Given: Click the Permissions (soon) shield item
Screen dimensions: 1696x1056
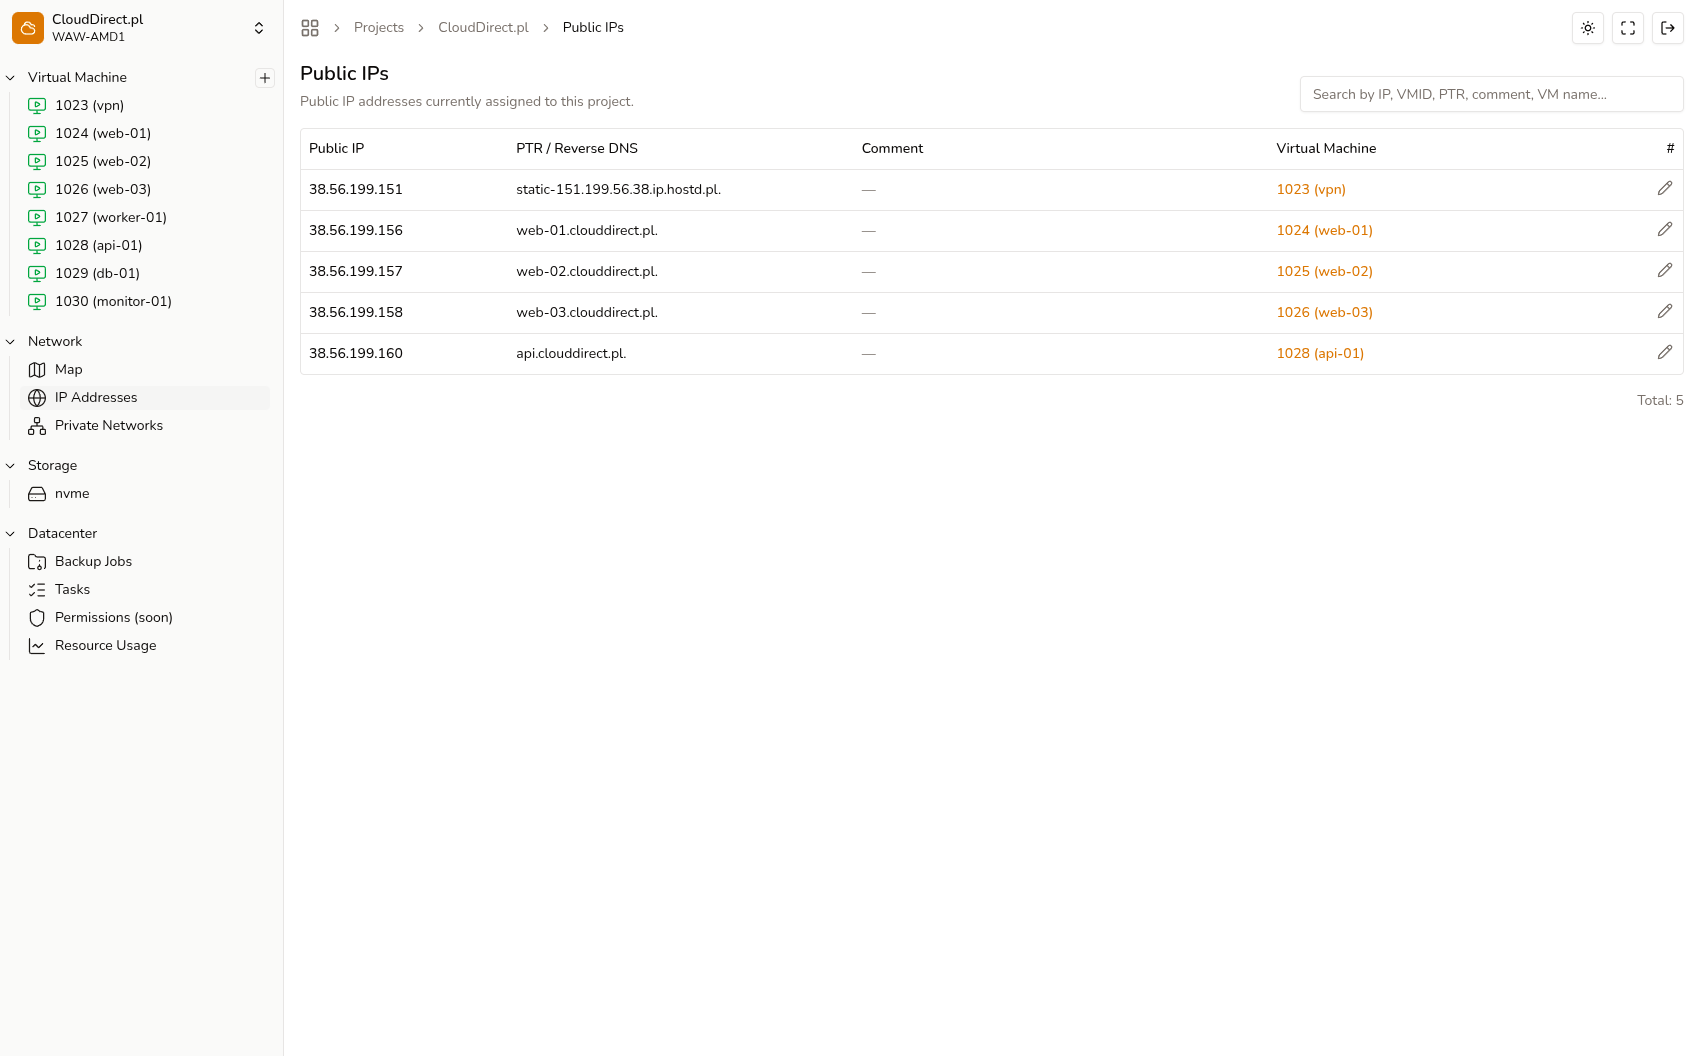Looking at the screenshot, I should 113,617.
